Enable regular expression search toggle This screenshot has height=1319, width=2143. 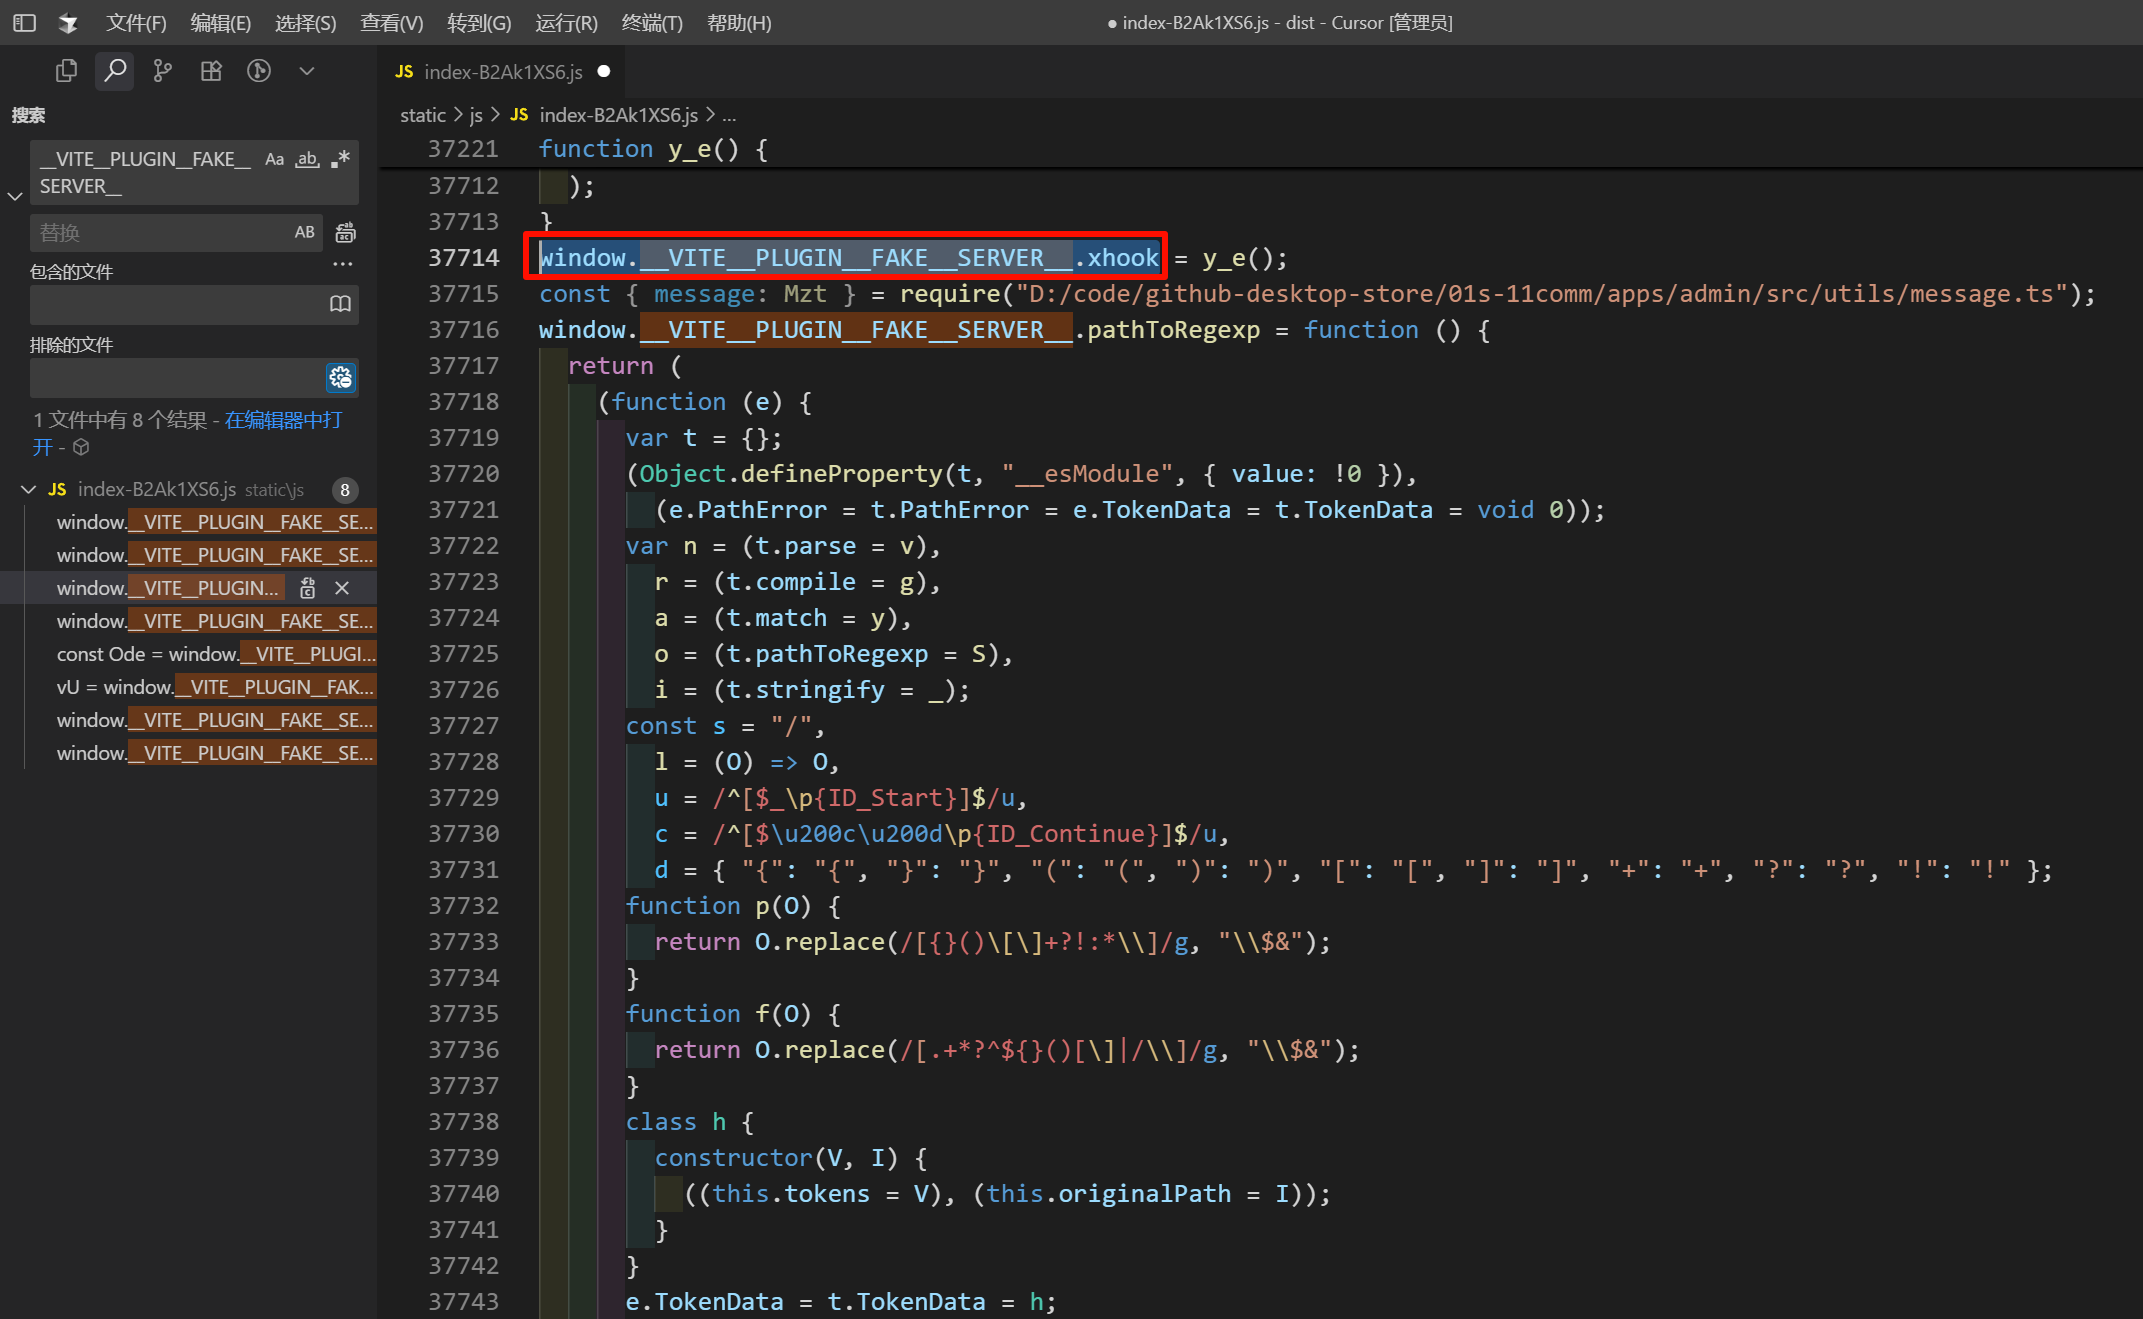341,159
